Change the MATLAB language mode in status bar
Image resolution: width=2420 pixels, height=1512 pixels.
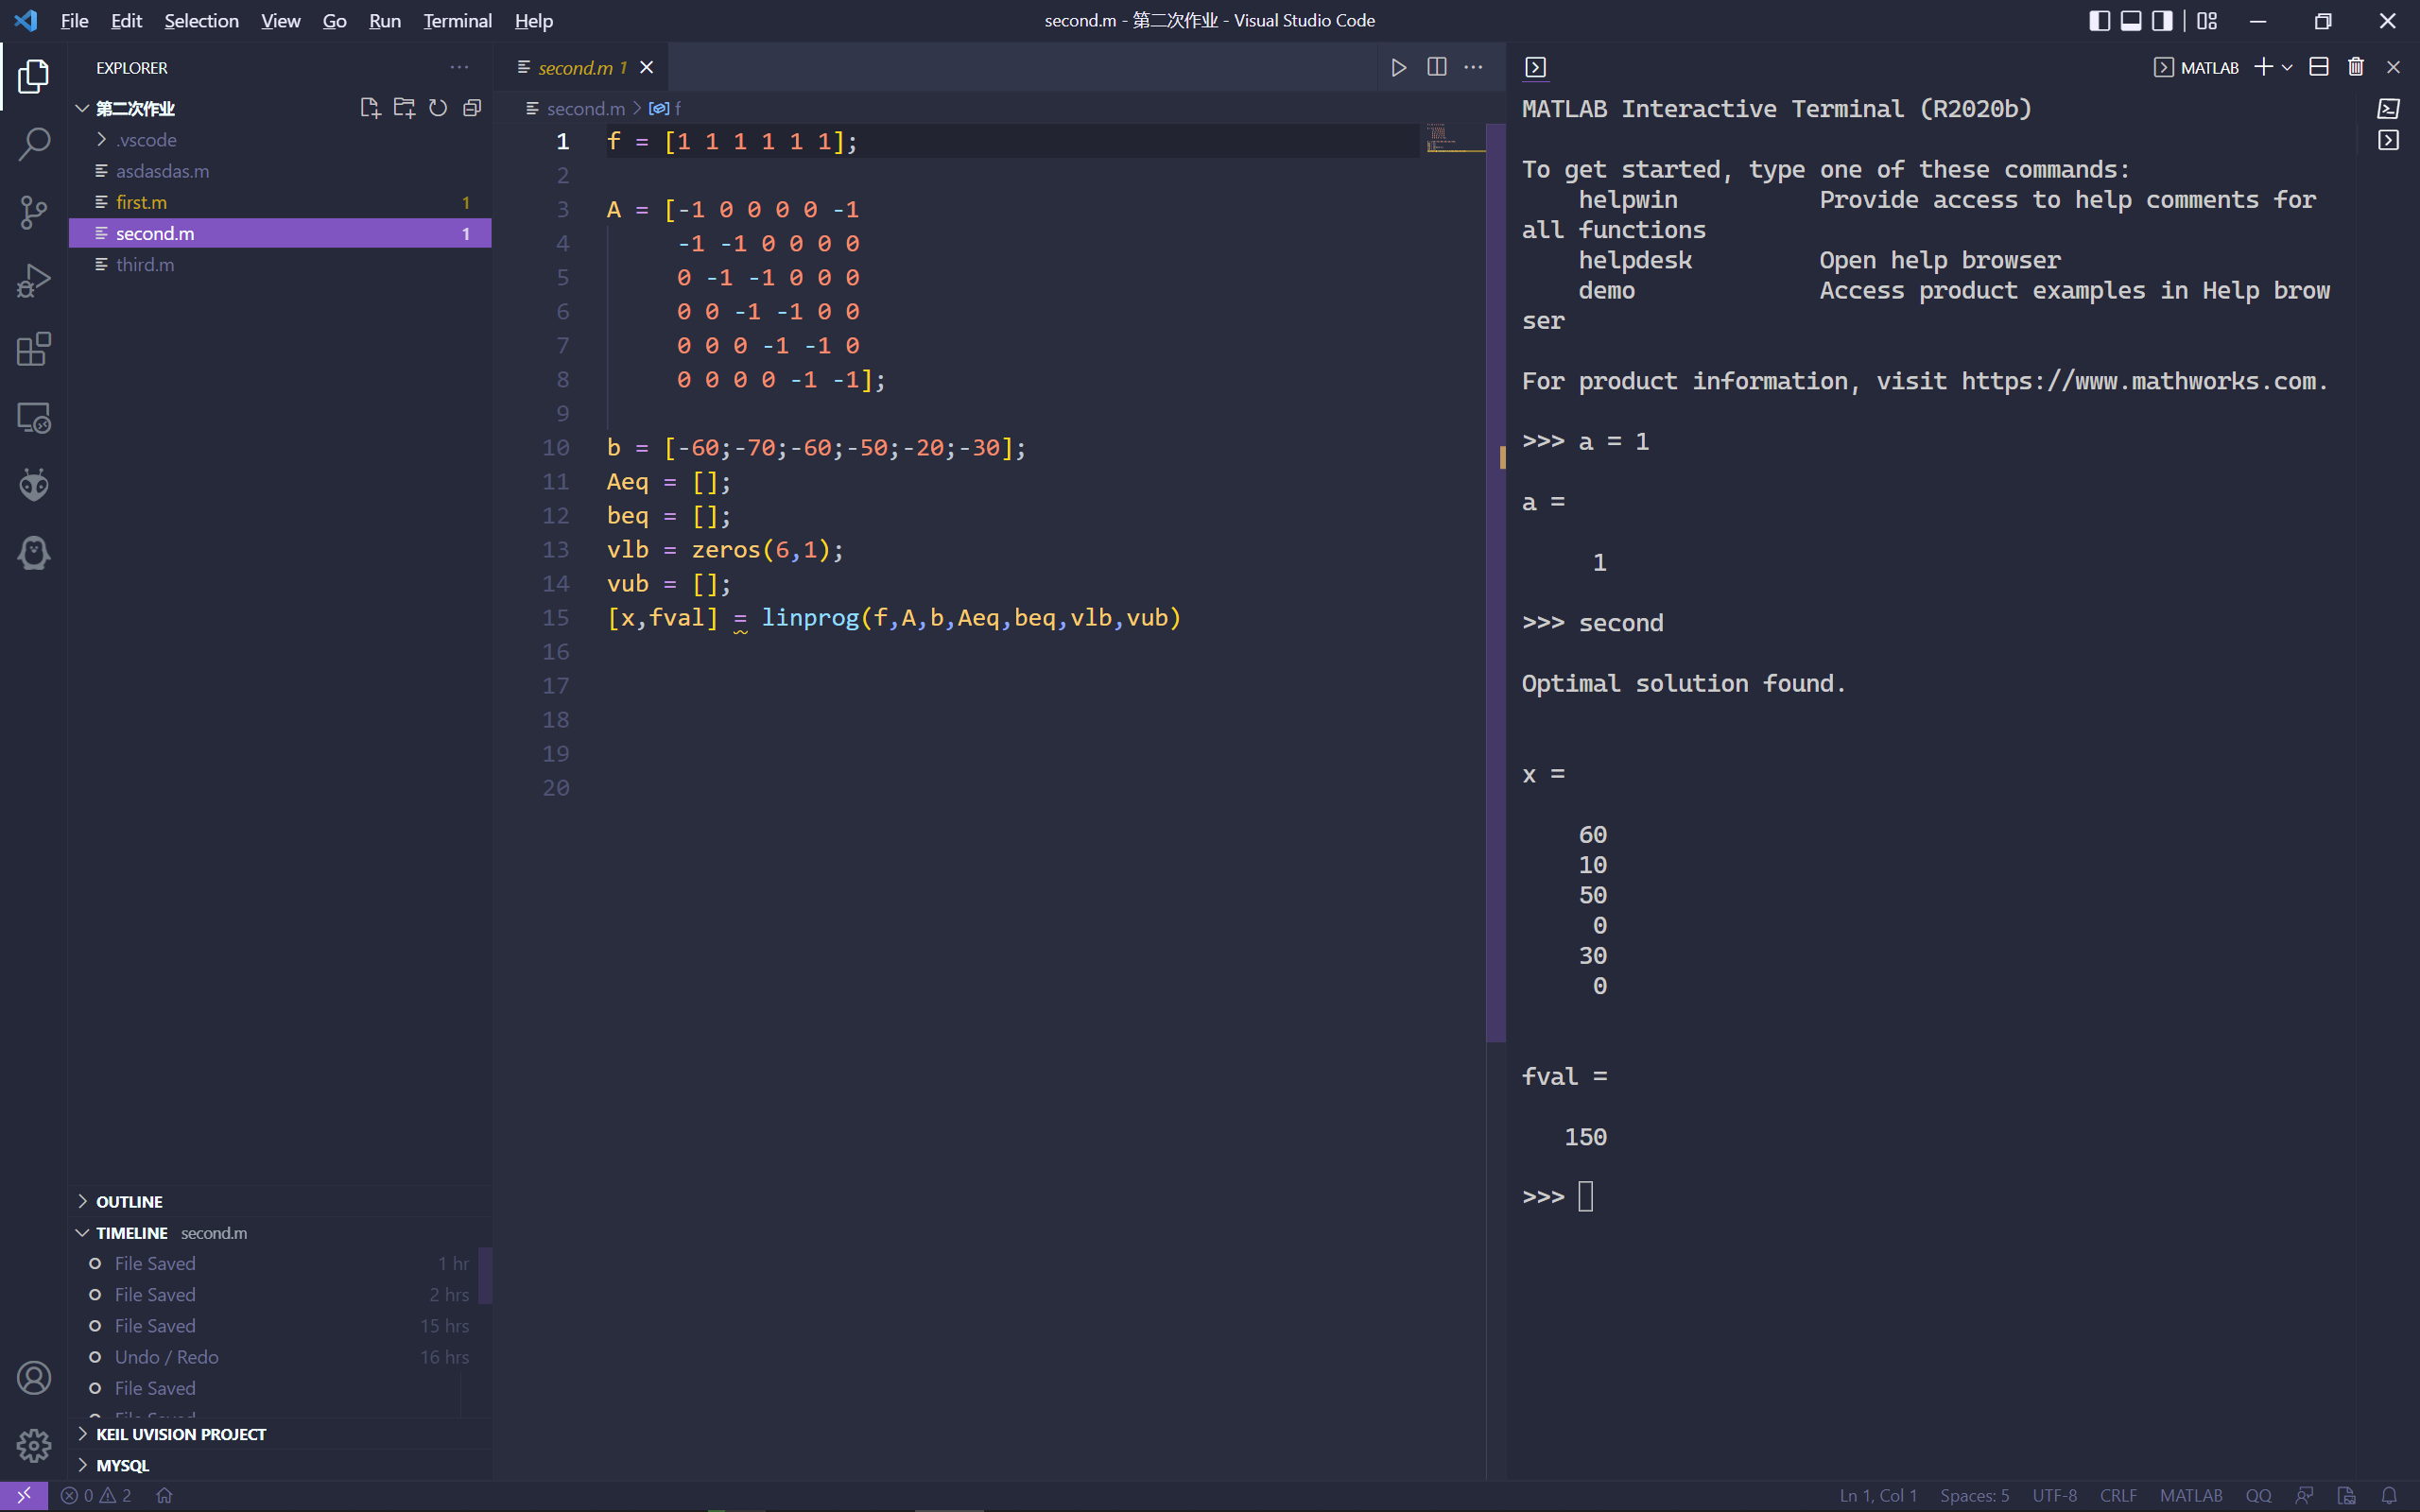tap(2190, 1495)
